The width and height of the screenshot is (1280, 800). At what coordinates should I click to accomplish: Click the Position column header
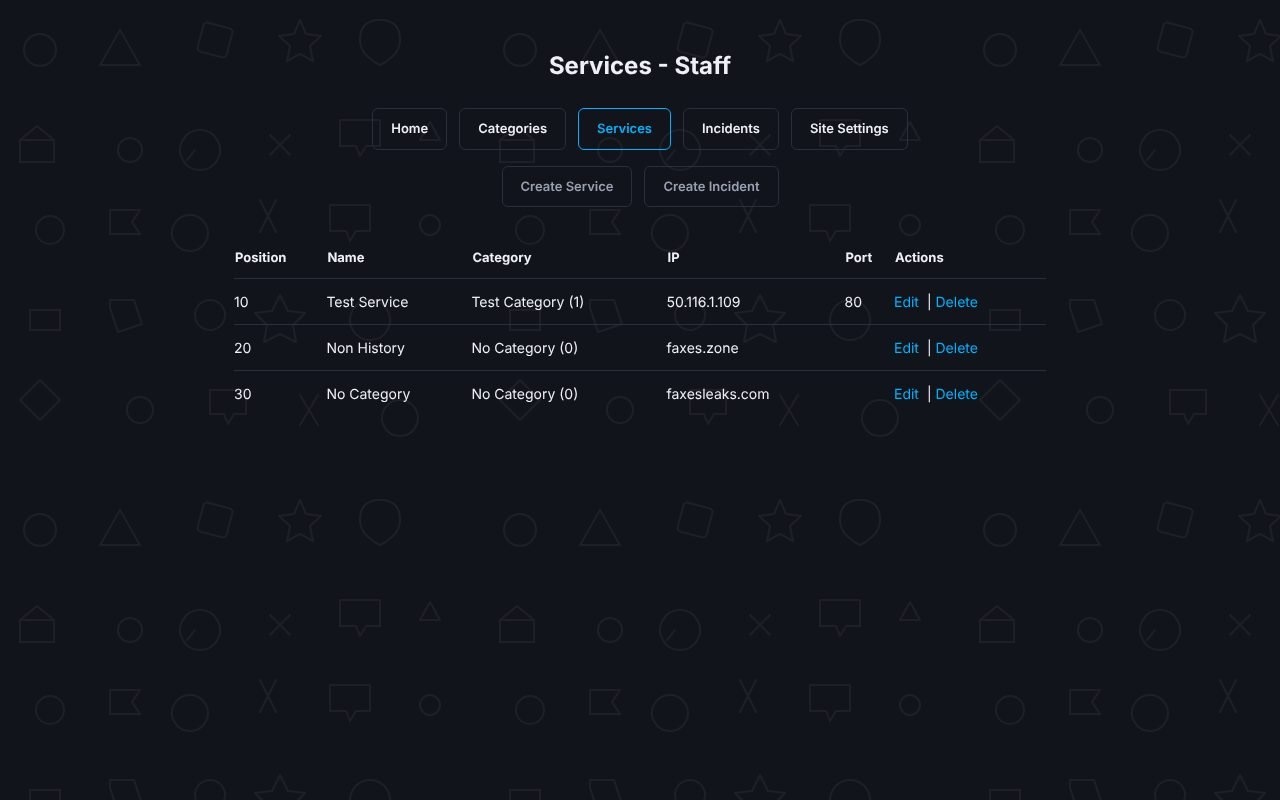click(x=260, y=257)
